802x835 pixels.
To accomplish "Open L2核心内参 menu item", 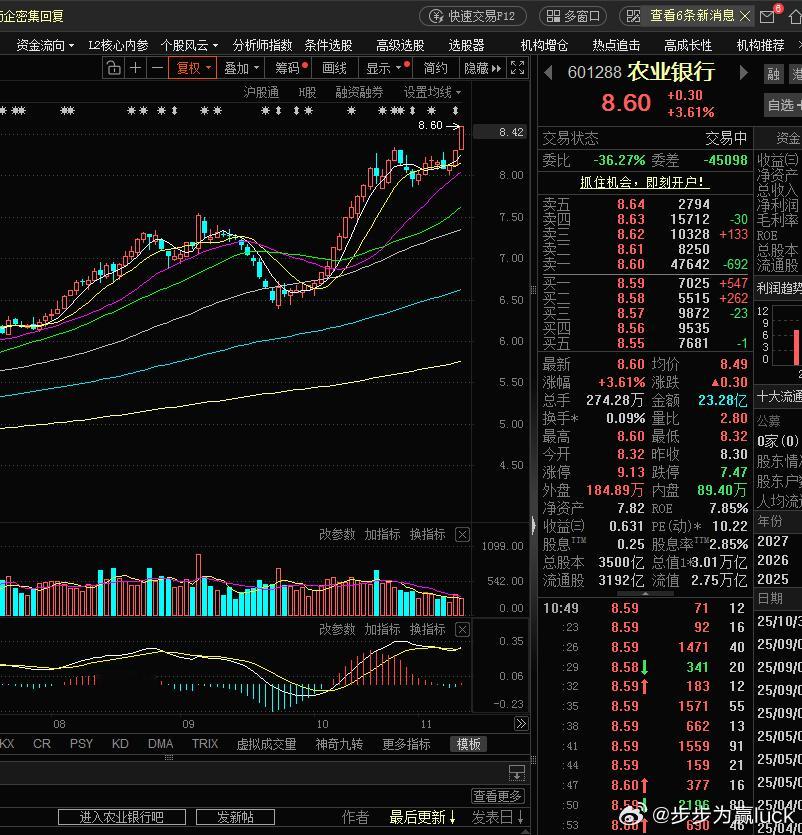I will point(118,45).
